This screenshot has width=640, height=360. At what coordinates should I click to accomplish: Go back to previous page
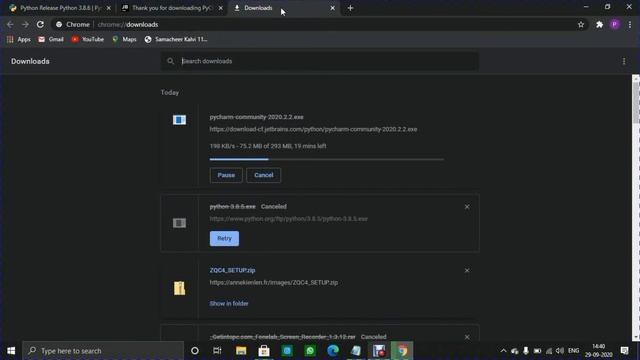tap(10, 24)
